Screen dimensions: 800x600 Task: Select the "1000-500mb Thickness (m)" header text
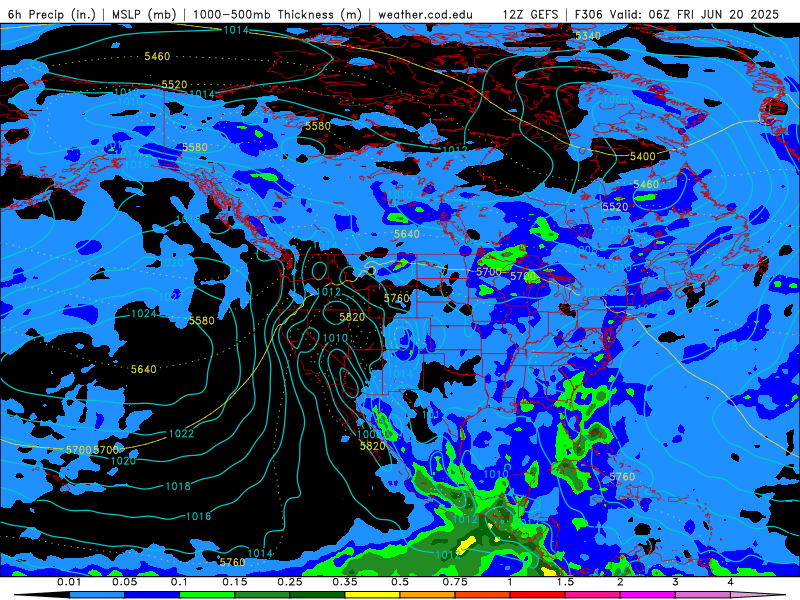point(278,14)
